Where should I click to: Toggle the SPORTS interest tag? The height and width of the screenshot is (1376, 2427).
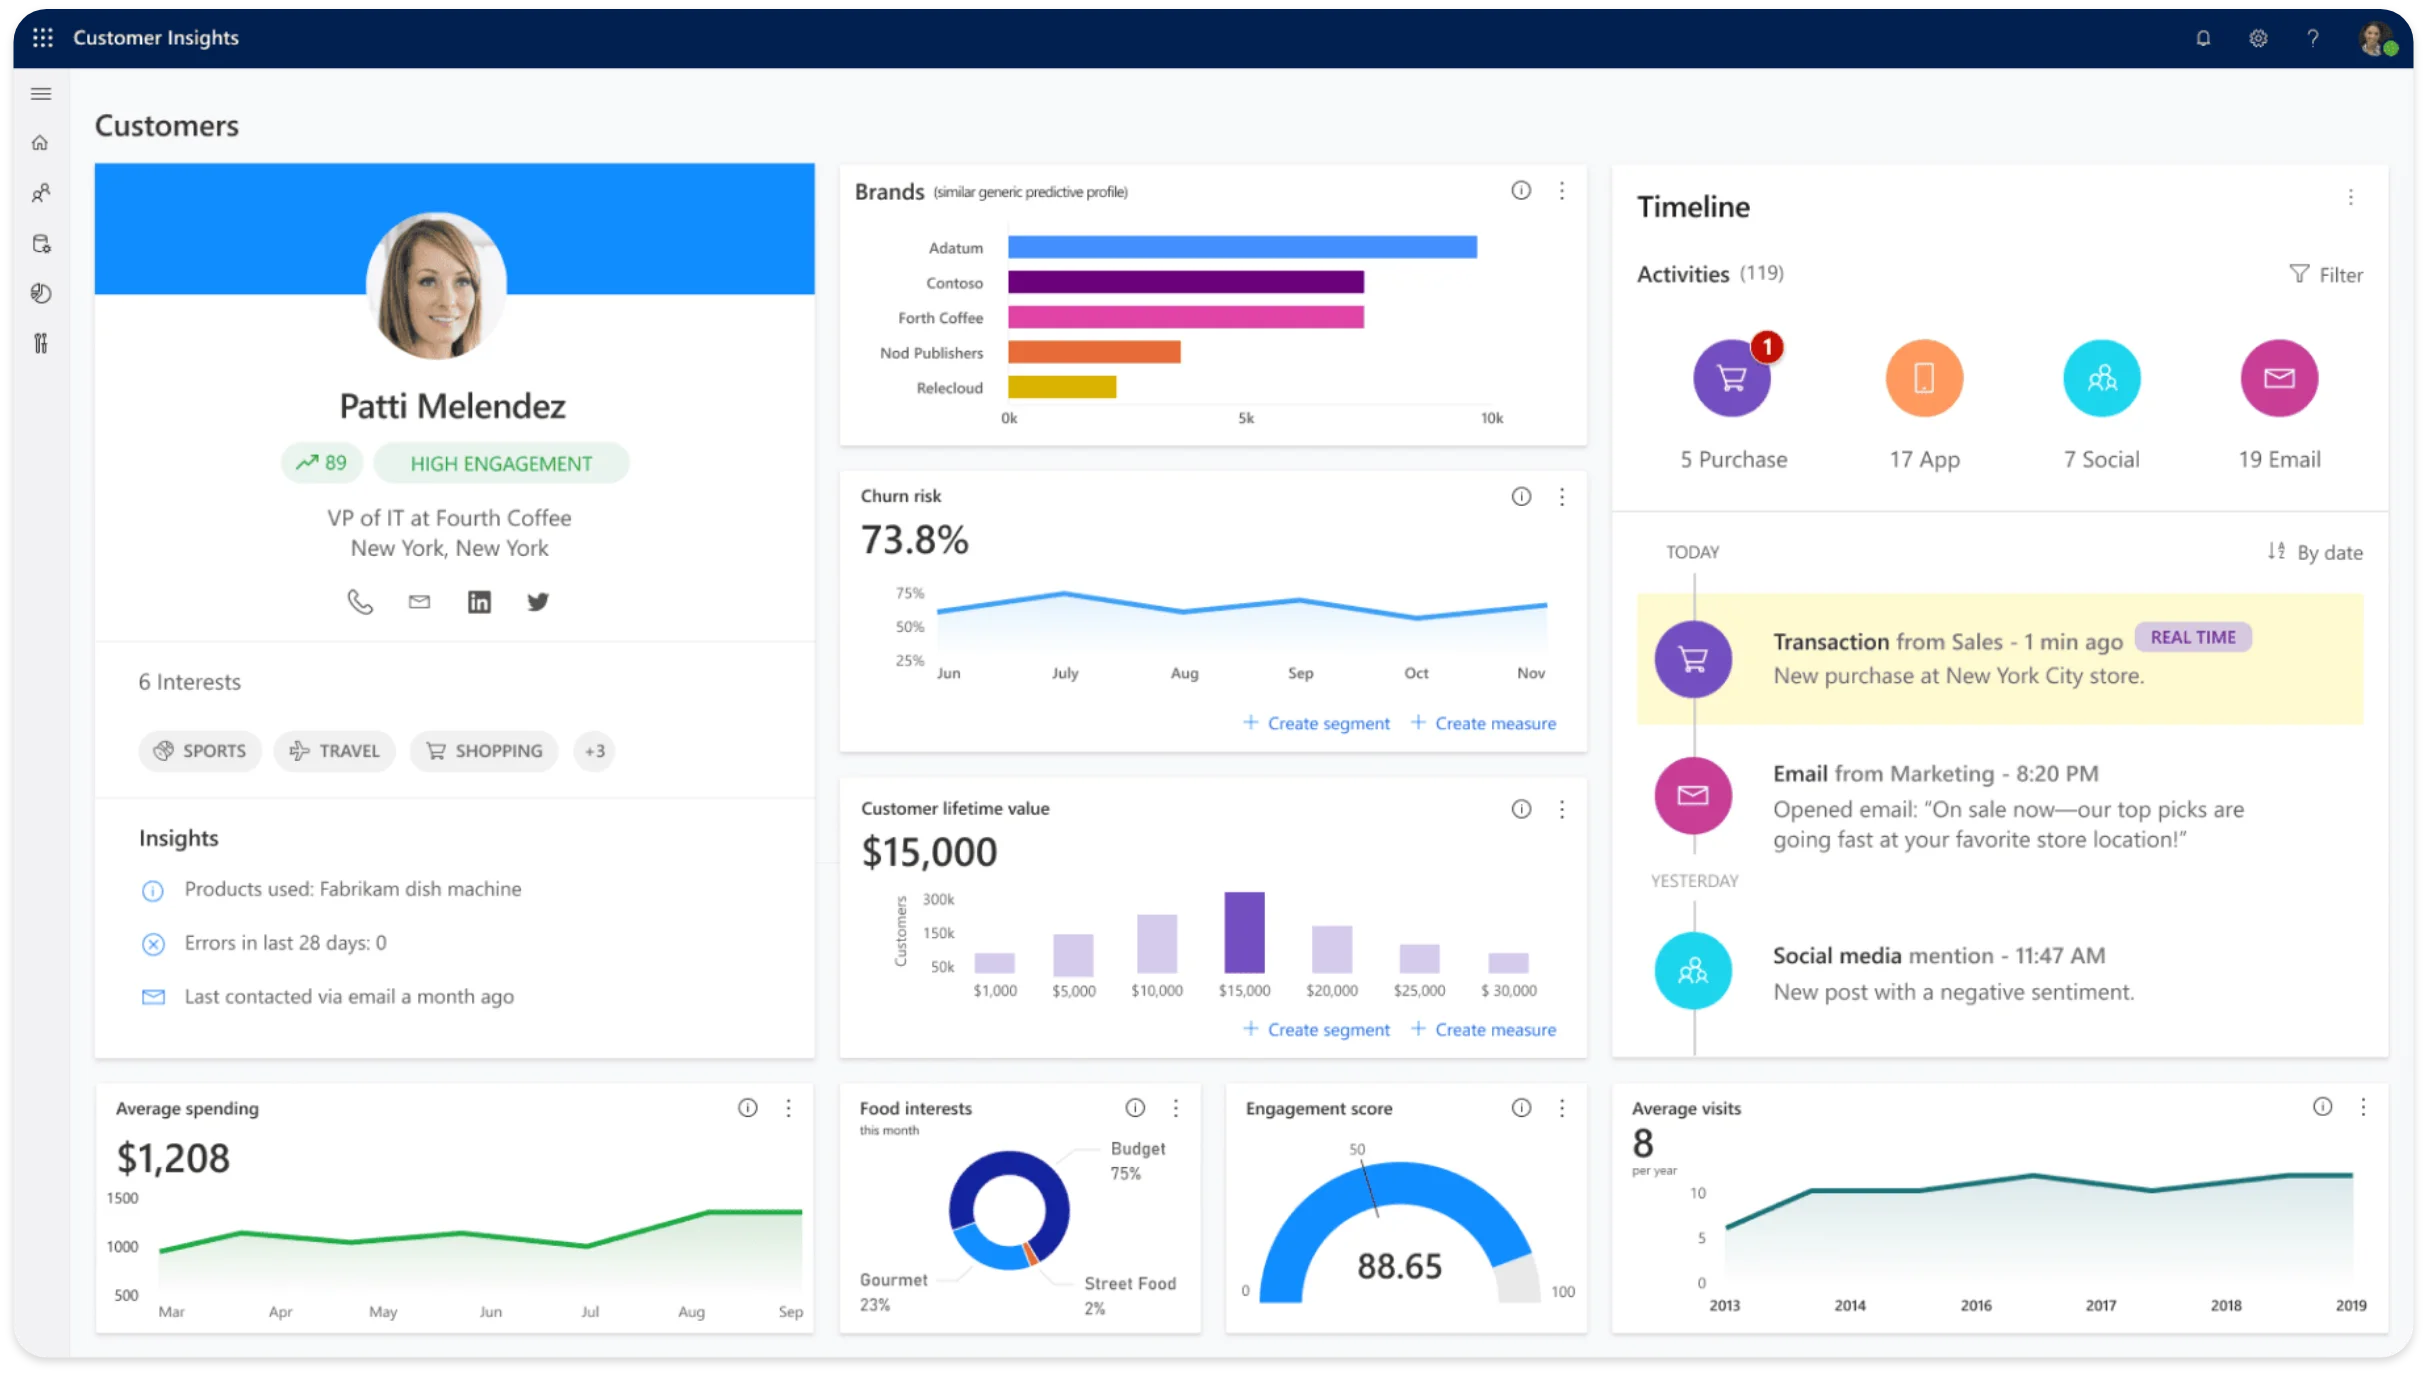200,751
